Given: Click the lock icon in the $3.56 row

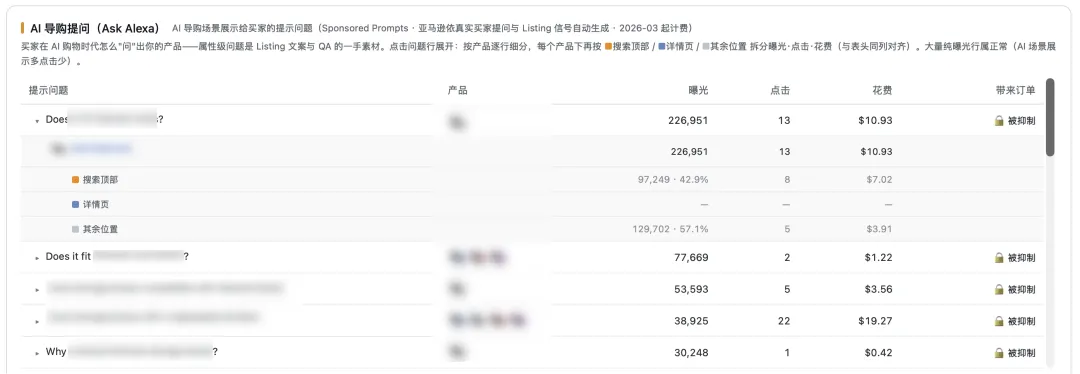Looking at the screenshot, I should [999, 289].
